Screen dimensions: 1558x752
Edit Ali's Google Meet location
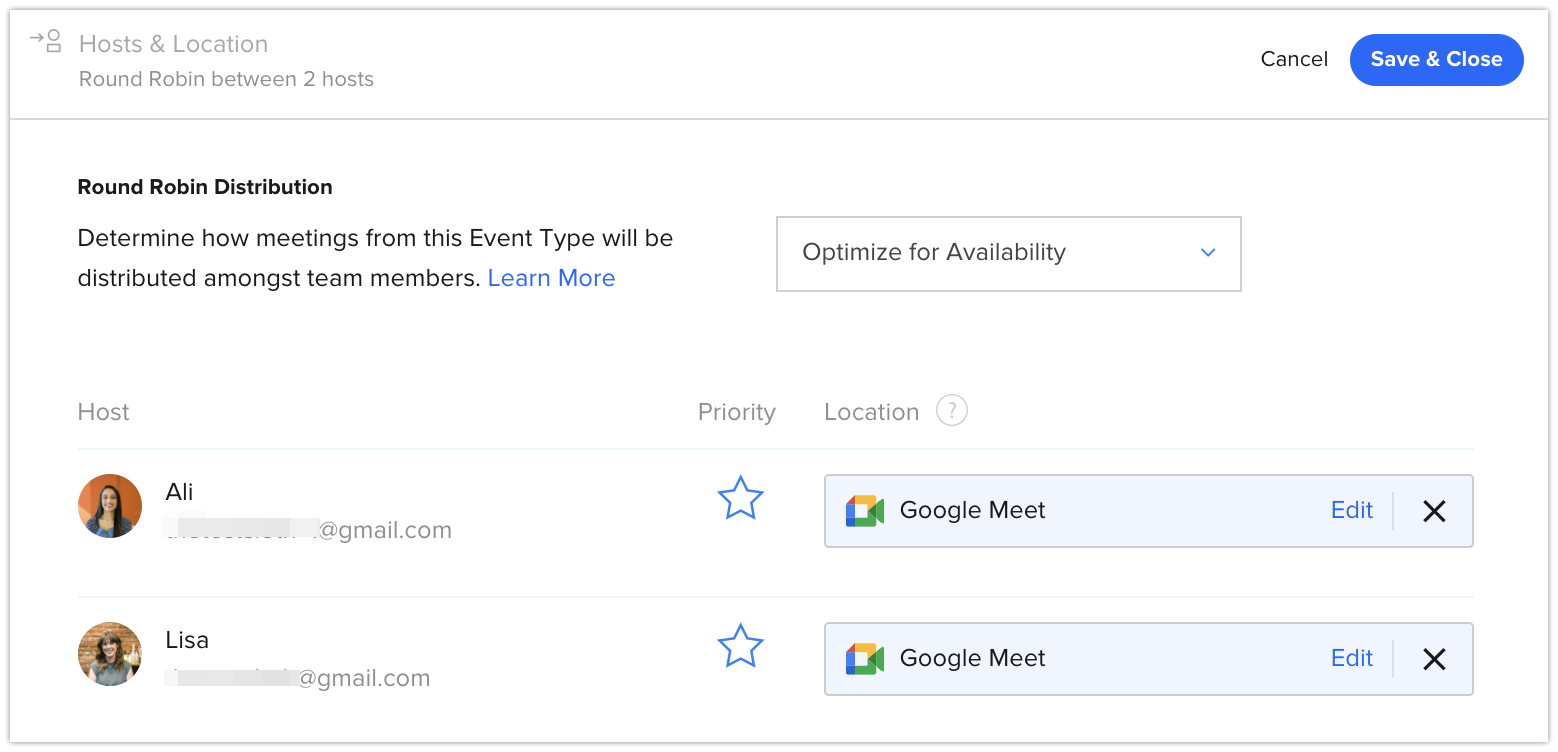click(1351, 510)
